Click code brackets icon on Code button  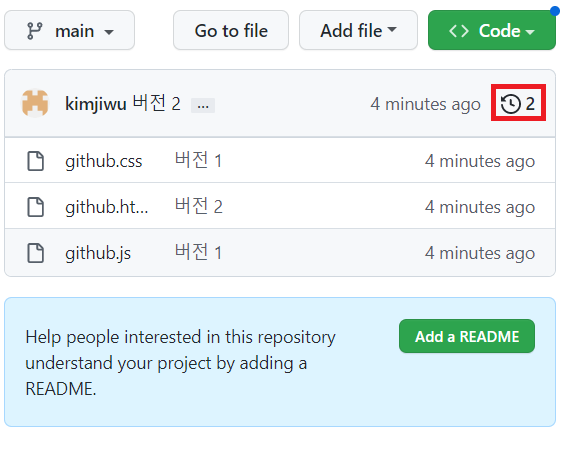point(459,31)
